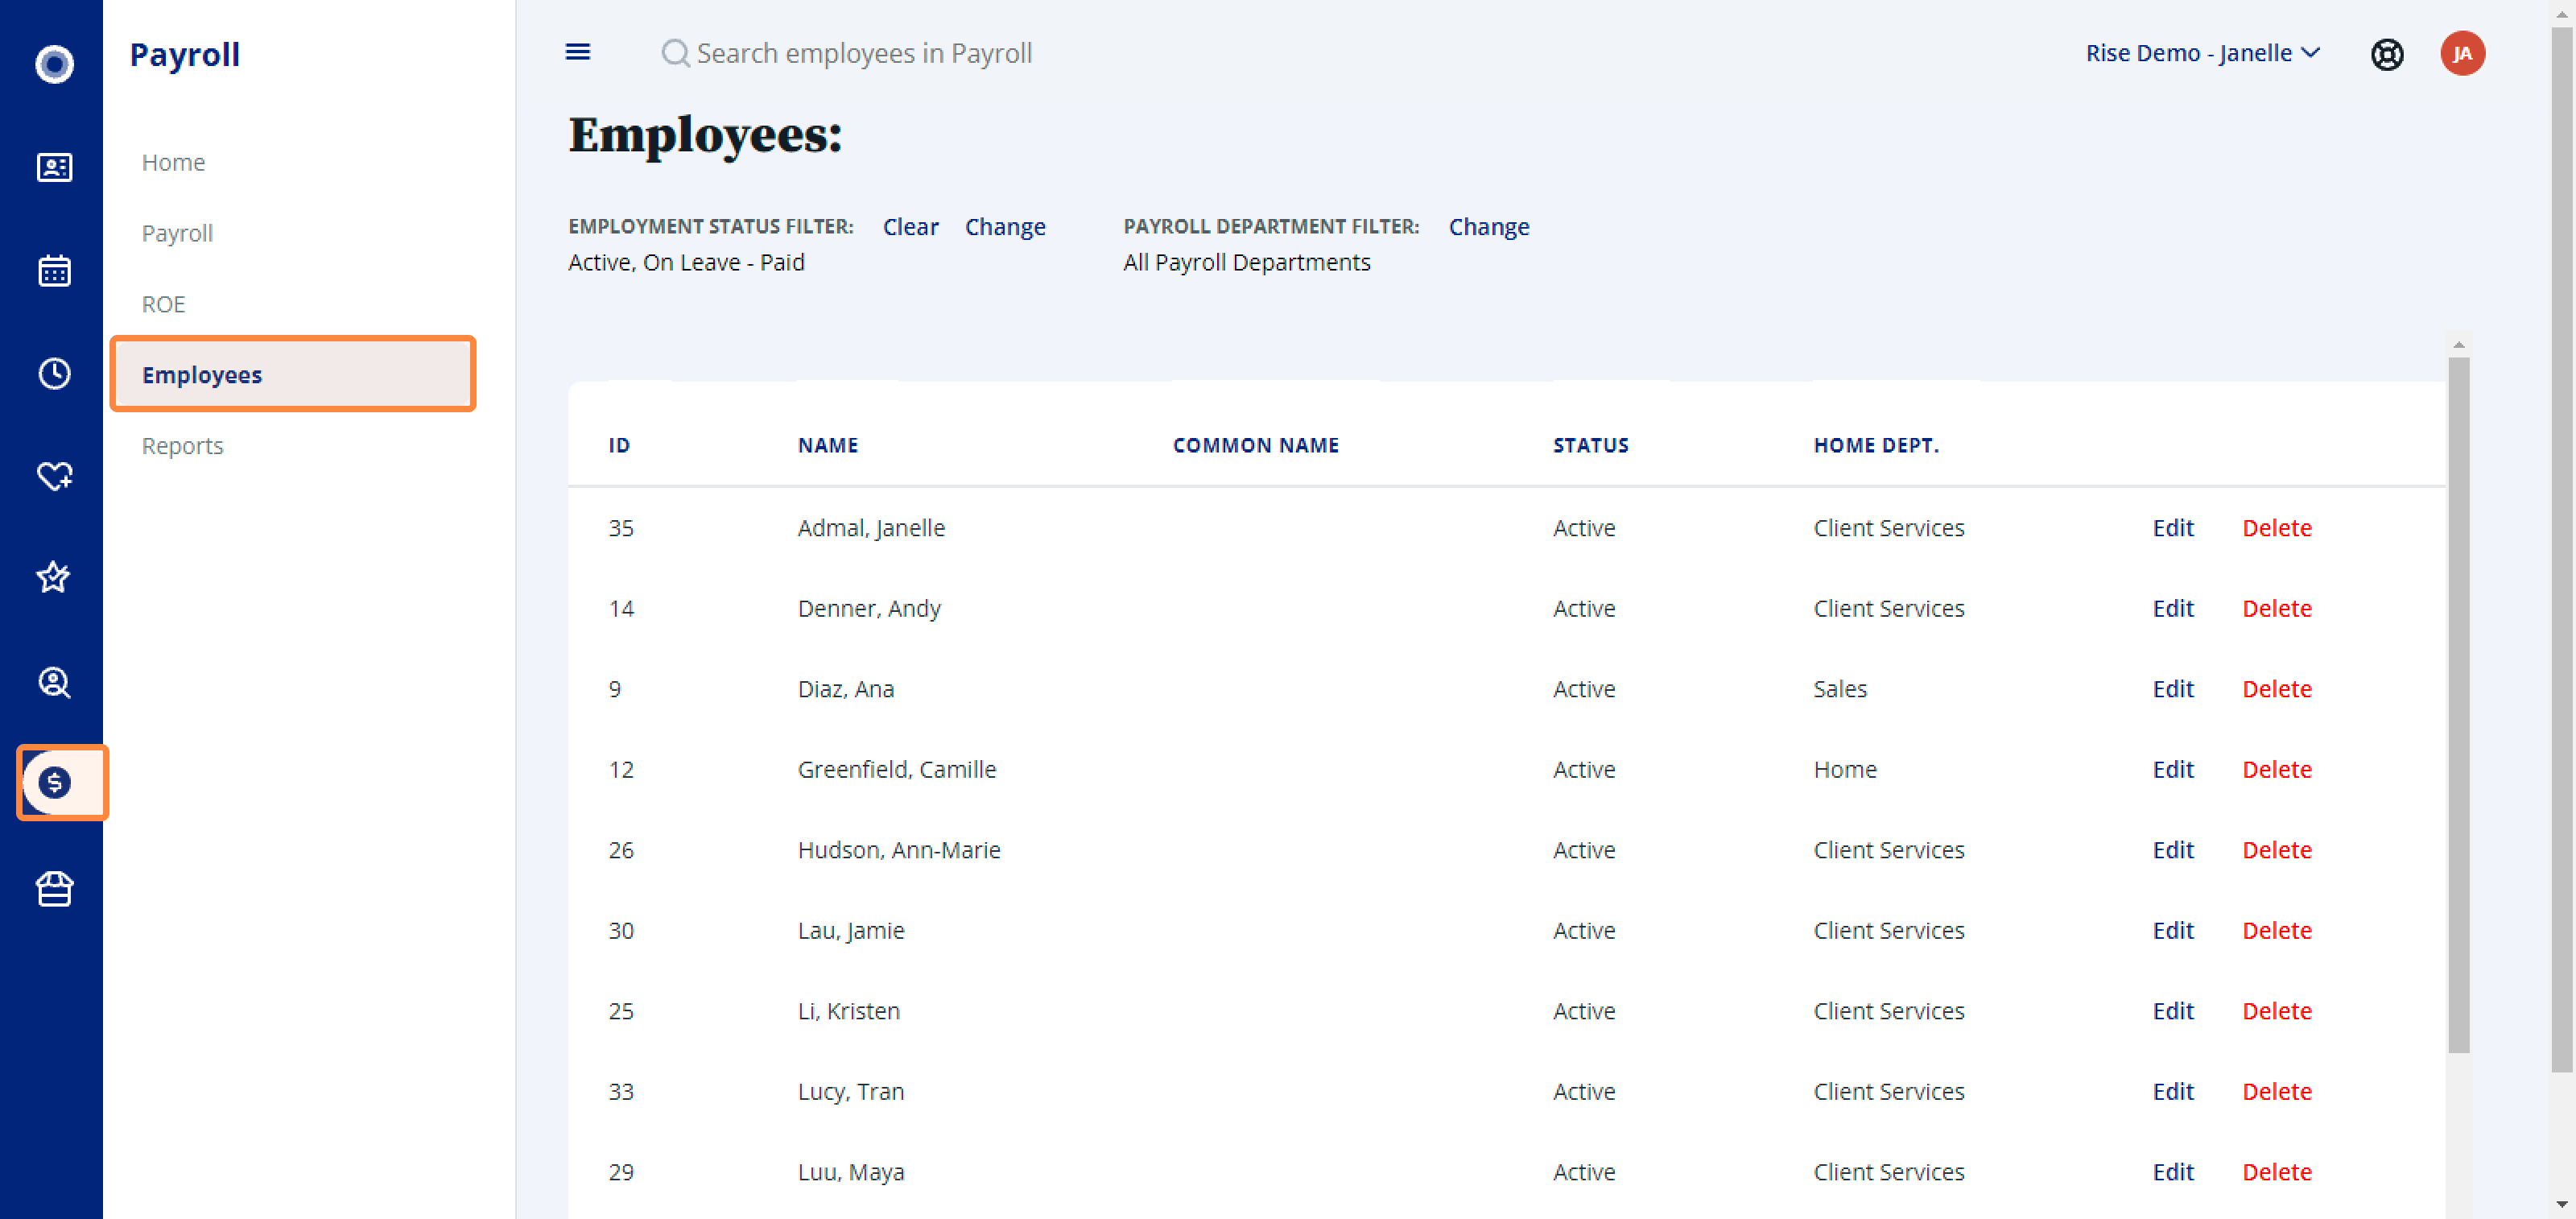This screenshot has height=1219, width=2576.
Task: Open the clock time tracking sidebar icon
Action: coord(54,373)
